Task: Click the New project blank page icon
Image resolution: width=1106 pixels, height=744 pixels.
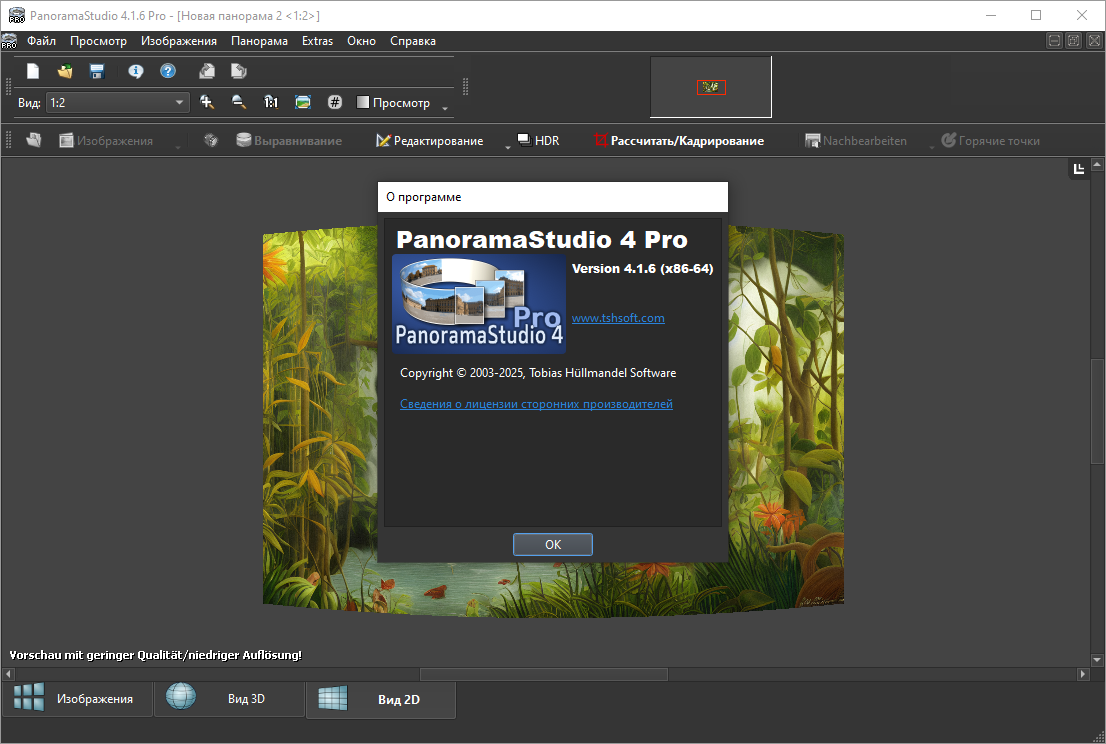Action: pyautogui.click(x=33, y=71)
